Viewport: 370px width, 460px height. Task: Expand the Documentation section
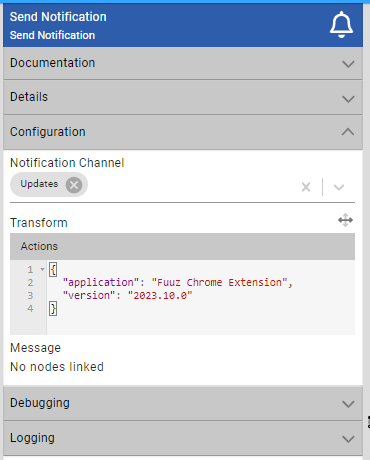tap(183, 63)
